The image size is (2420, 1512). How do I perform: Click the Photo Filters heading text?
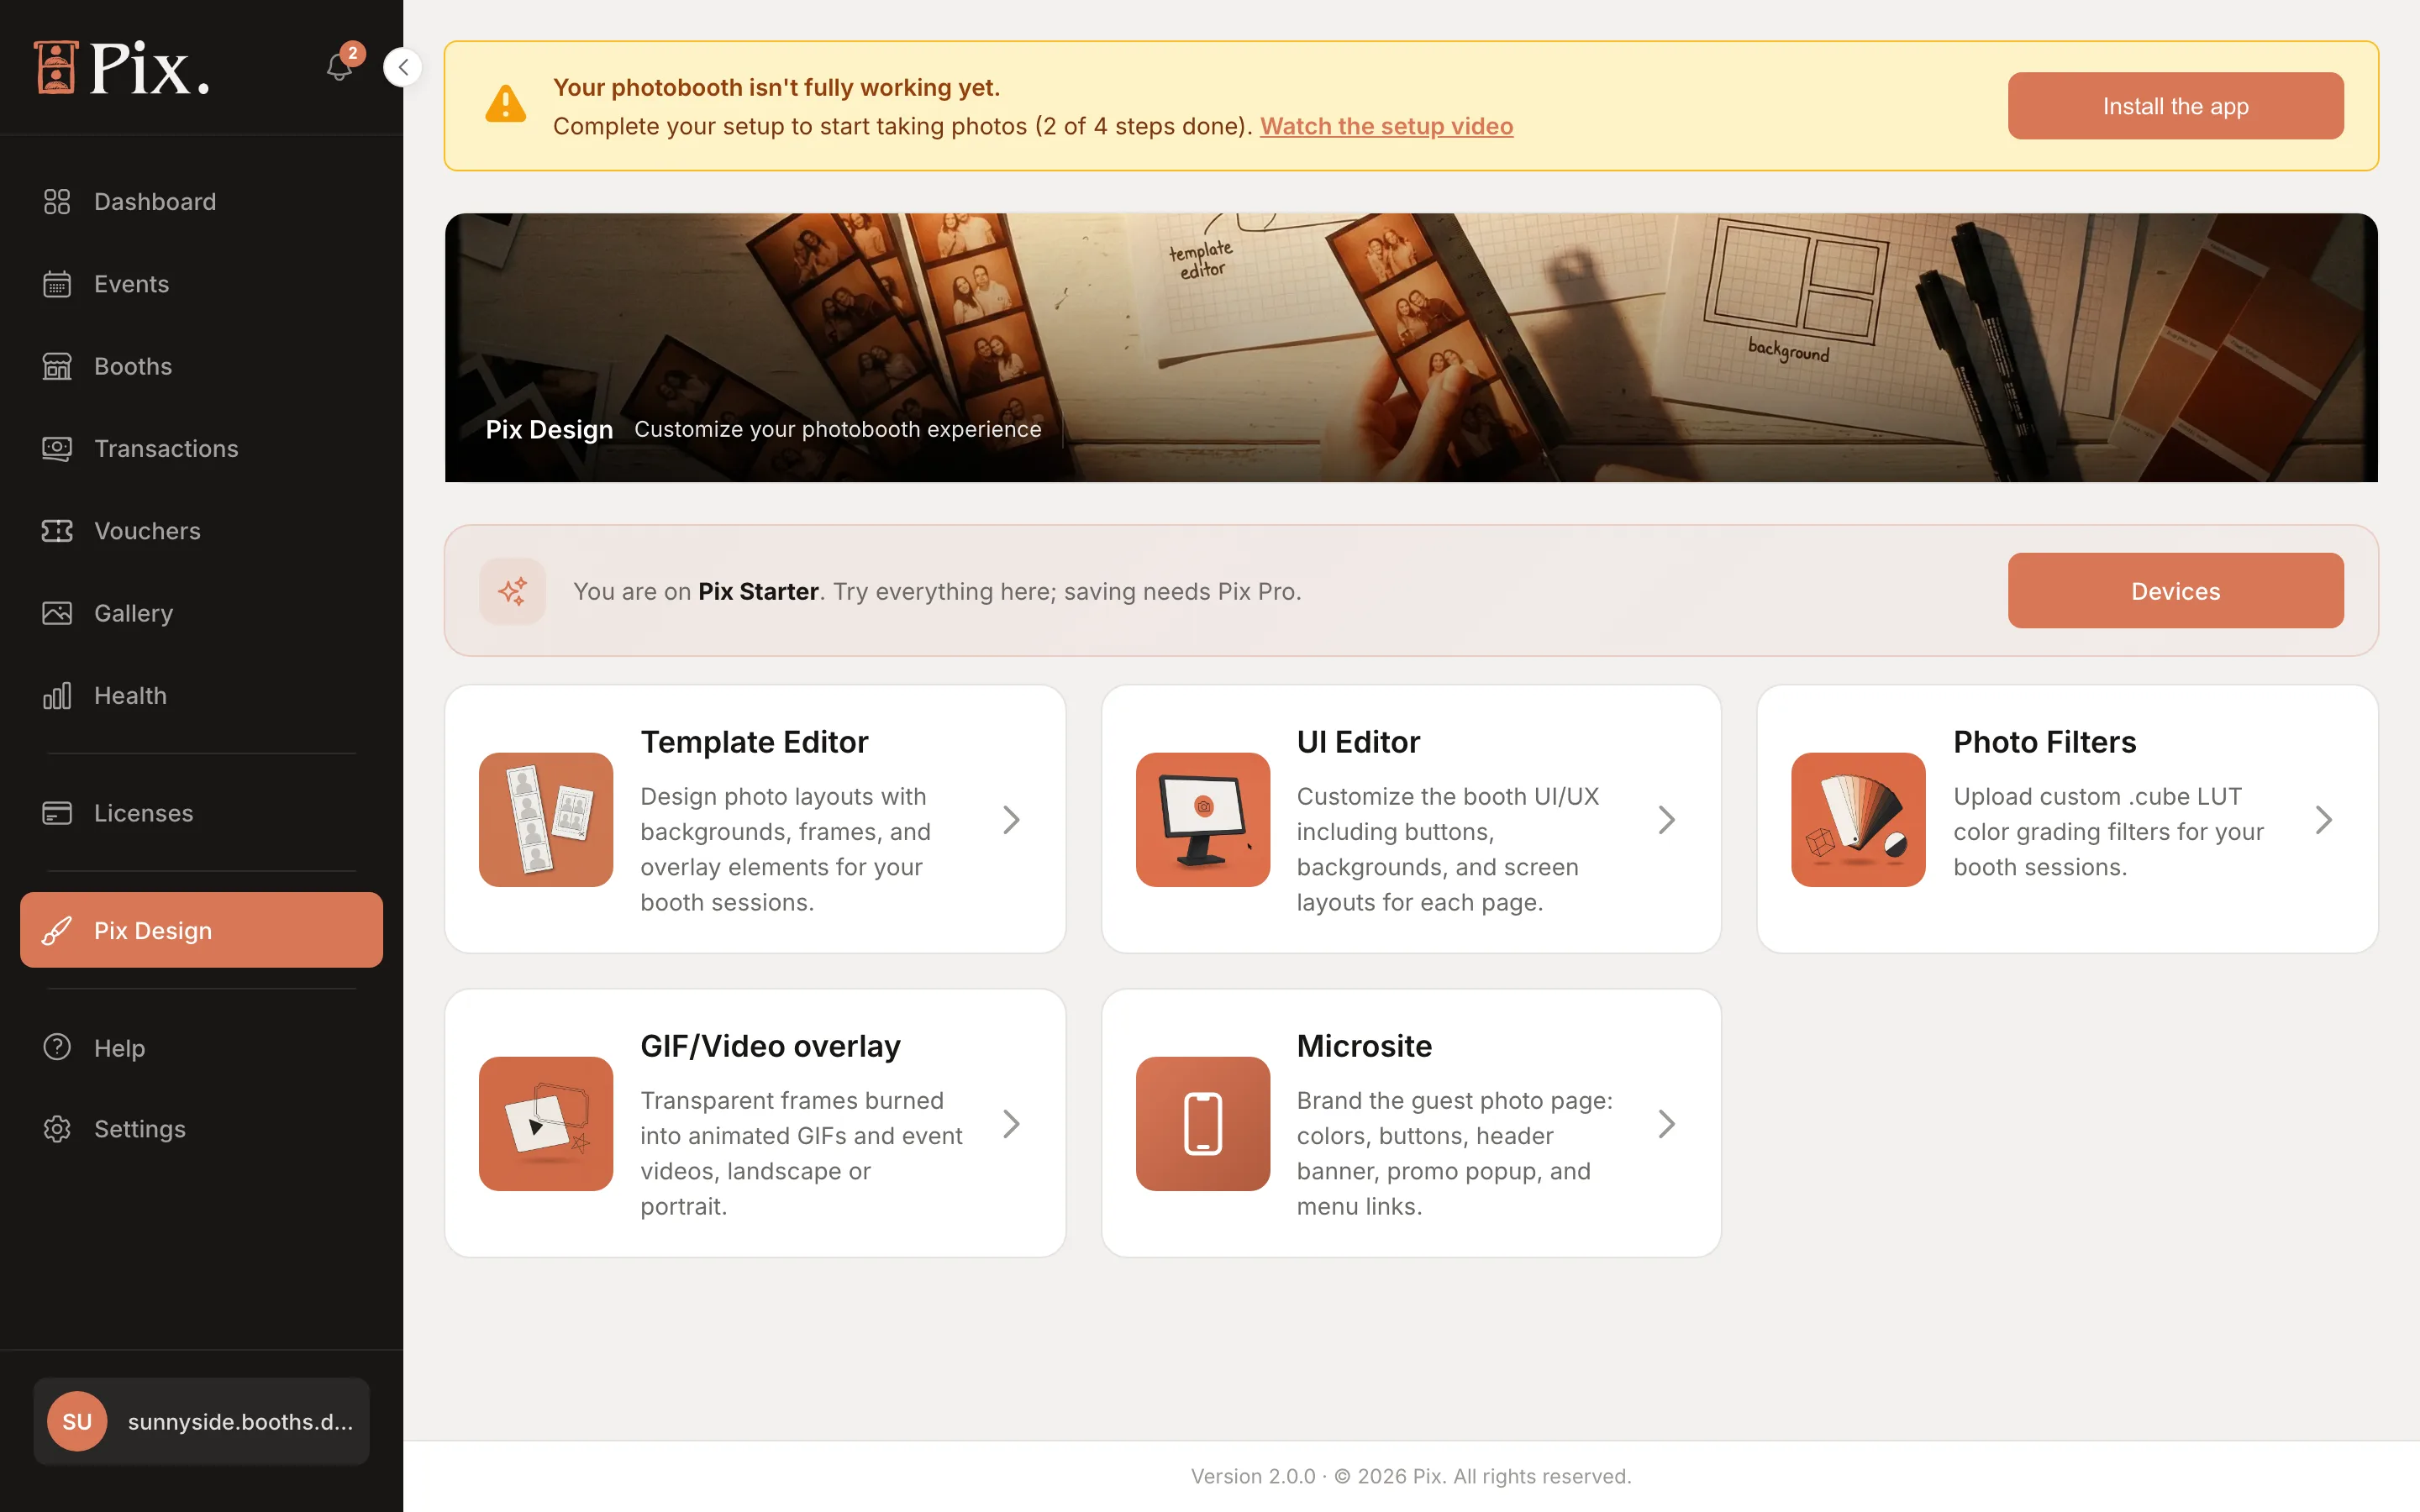pos(2044,742)
